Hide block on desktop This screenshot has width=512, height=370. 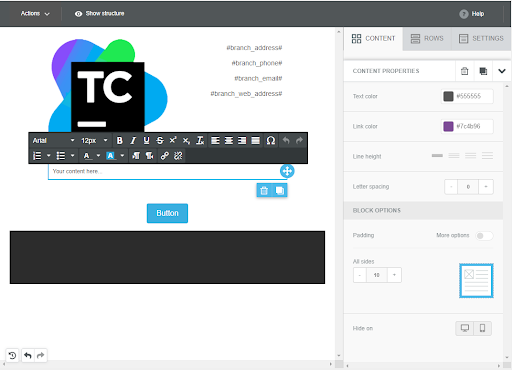pyautogui.click(x=465, y=328)
